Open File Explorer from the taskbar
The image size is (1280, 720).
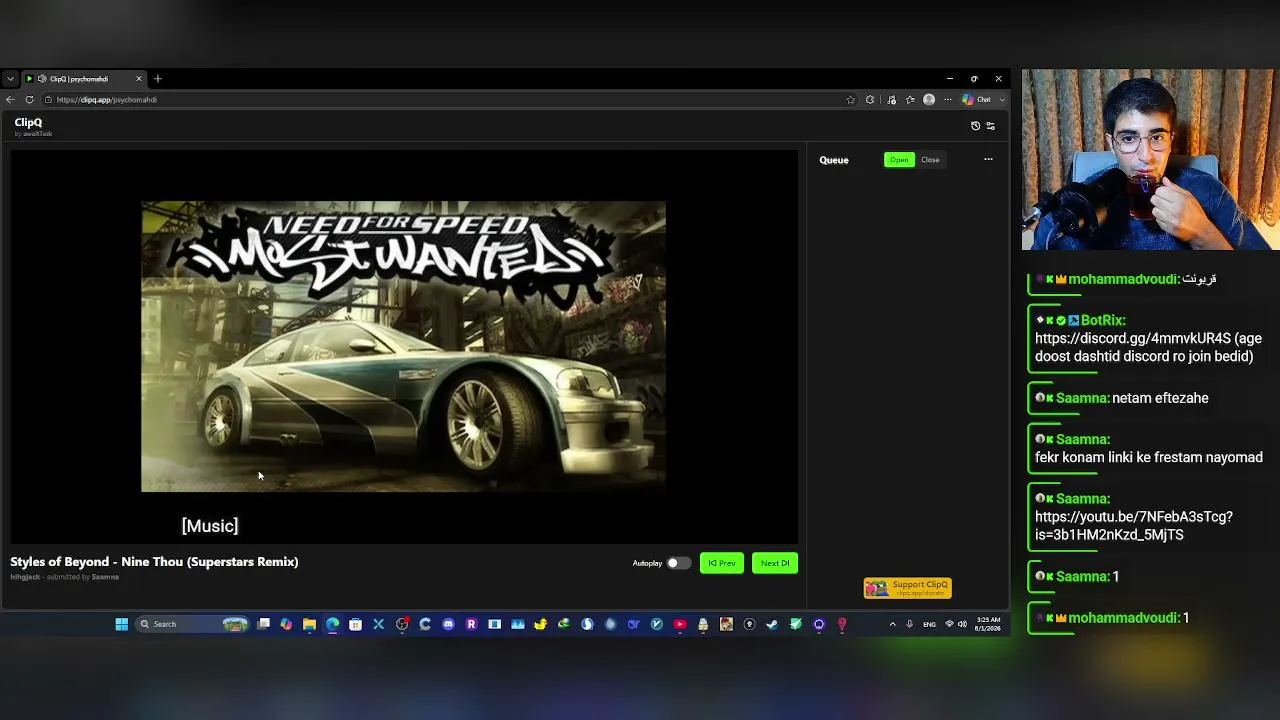point(309,624)
